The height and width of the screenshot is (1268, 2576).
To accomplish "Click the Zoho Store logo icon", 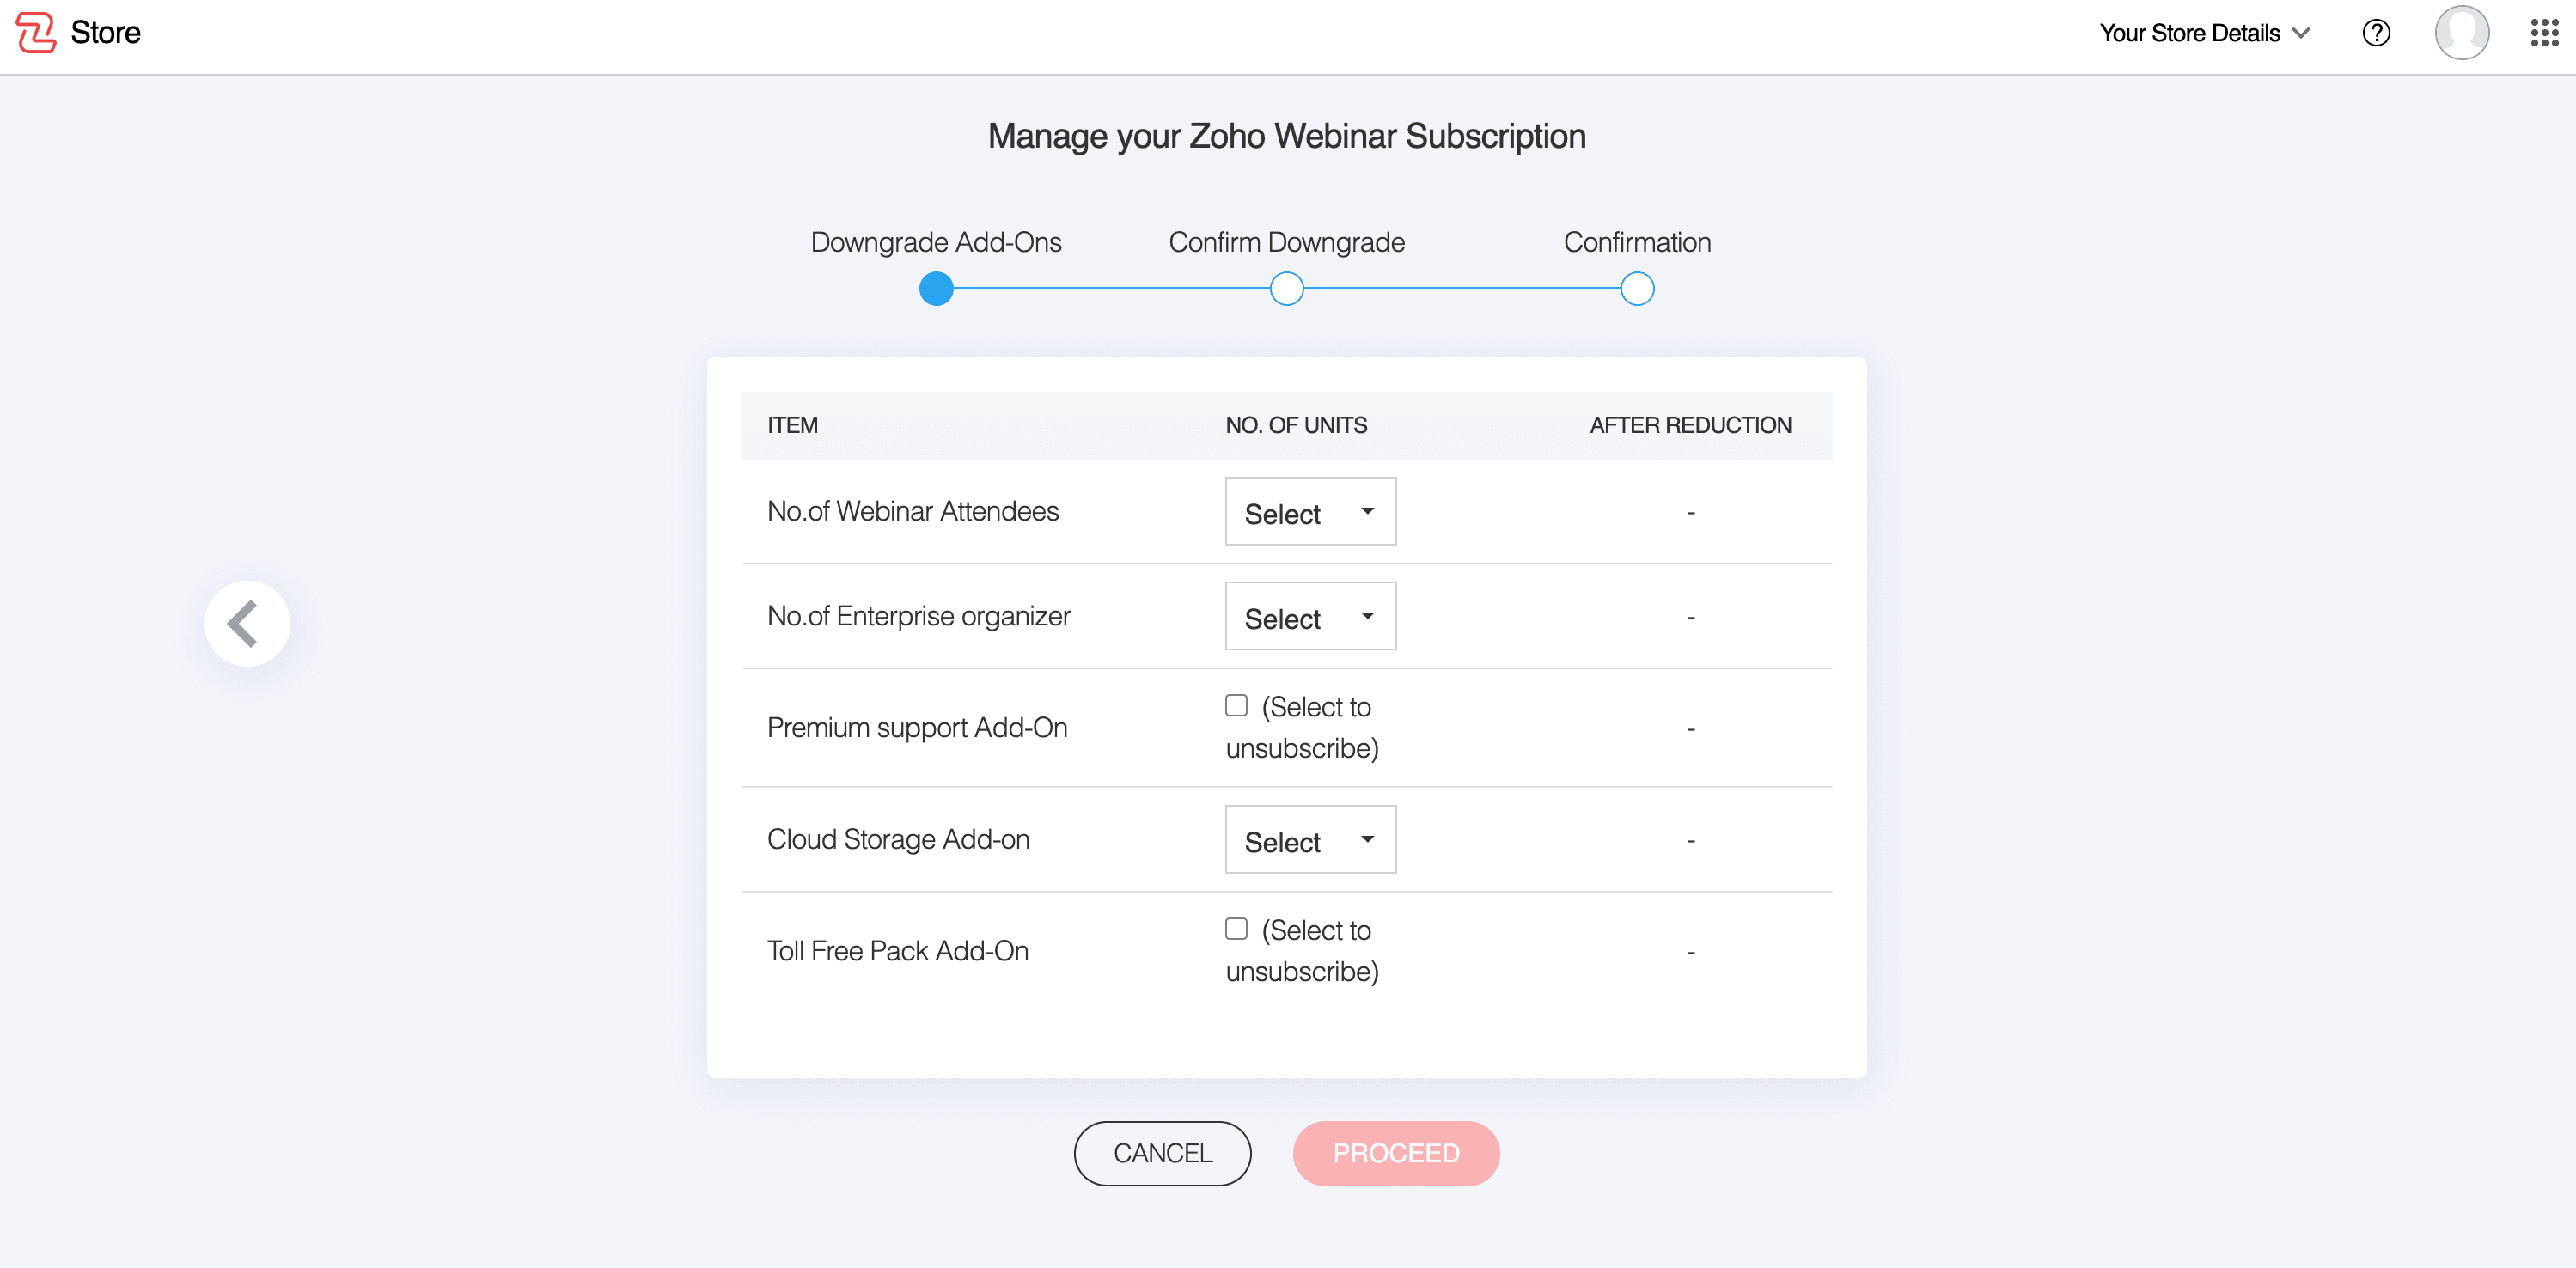I will coord(36,32).
